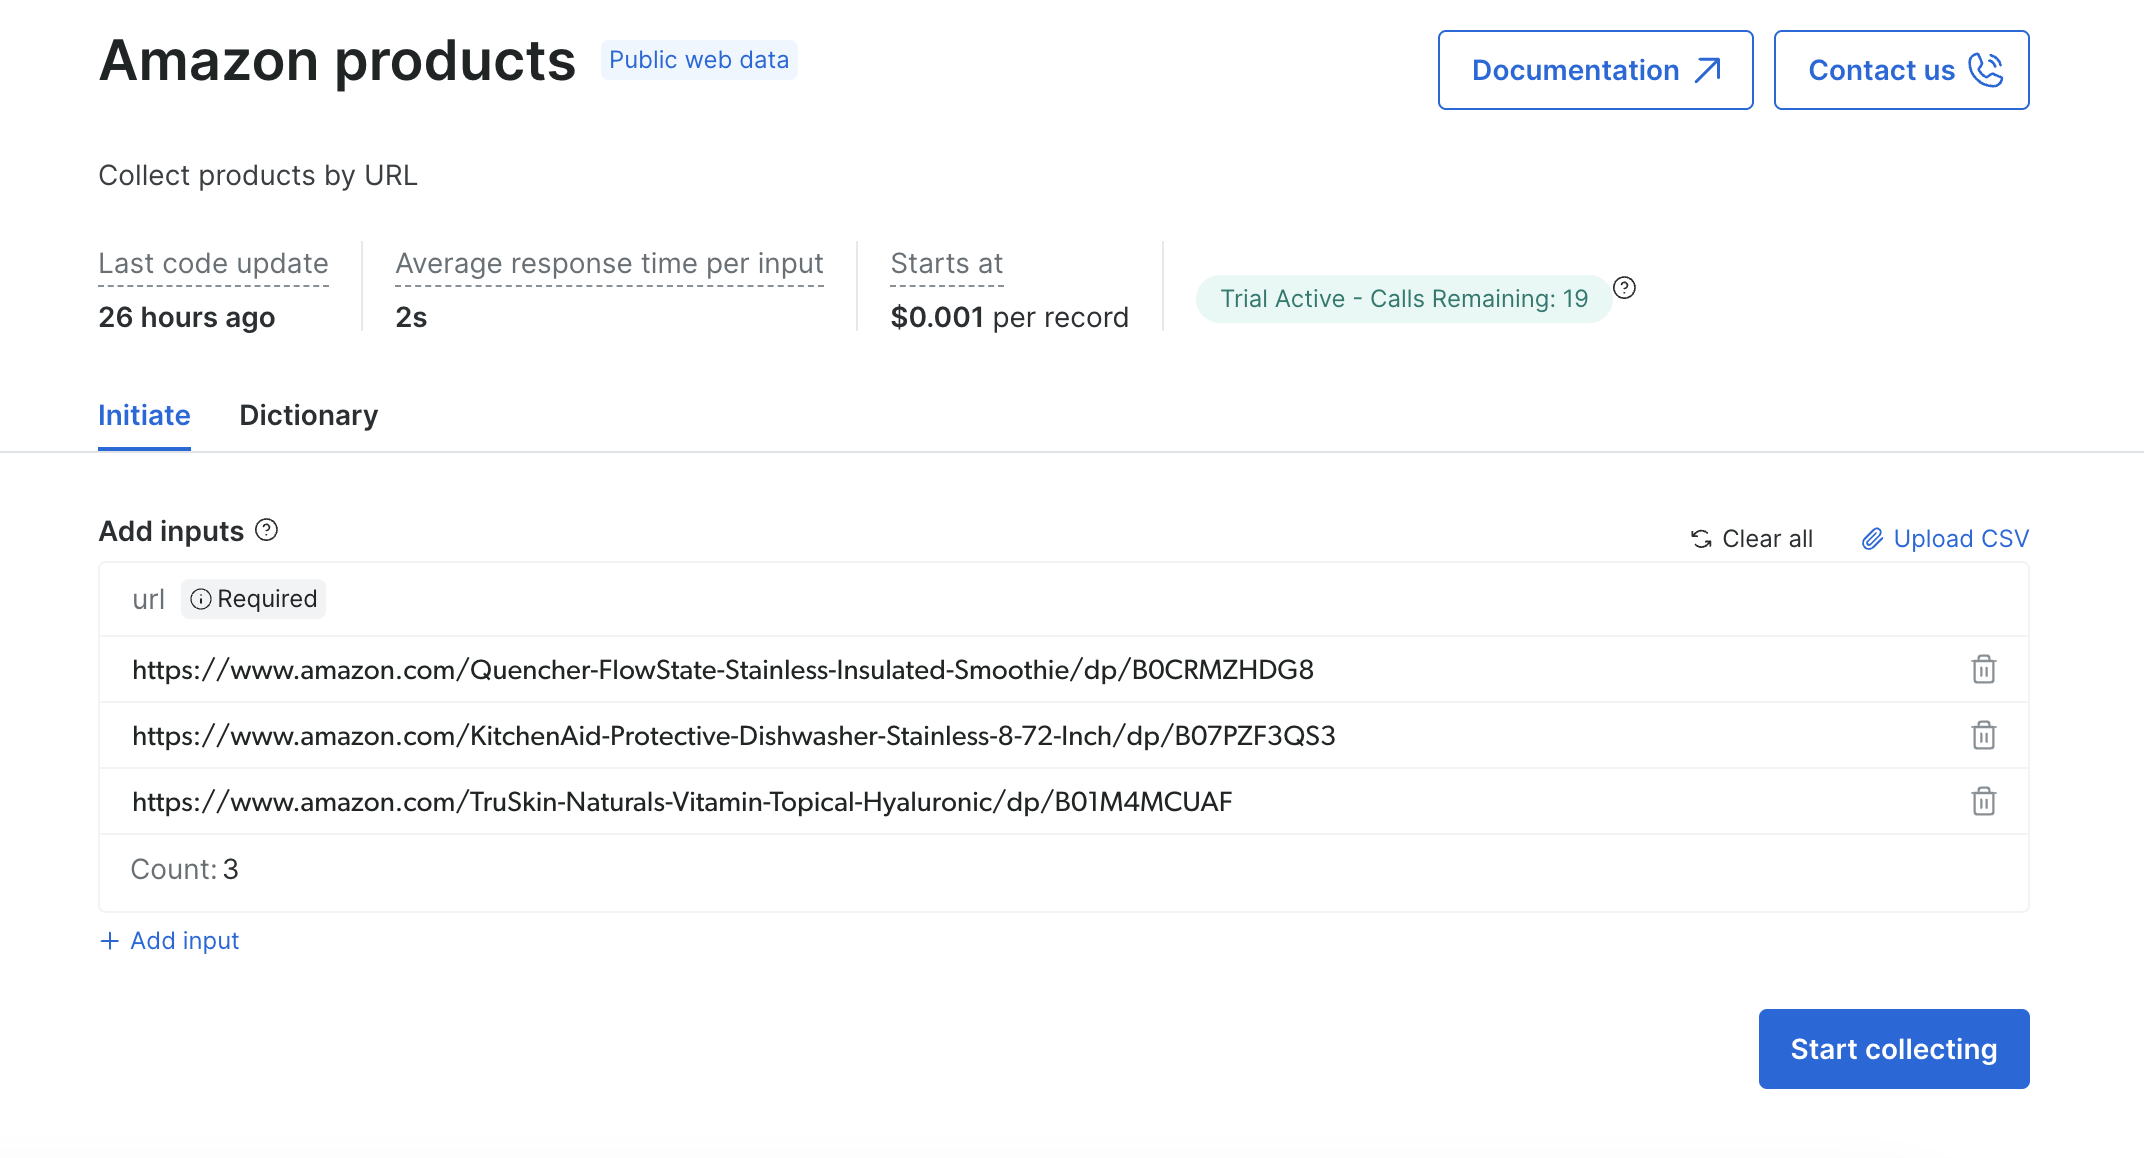Click the Public web data tag

pos(698,60)
